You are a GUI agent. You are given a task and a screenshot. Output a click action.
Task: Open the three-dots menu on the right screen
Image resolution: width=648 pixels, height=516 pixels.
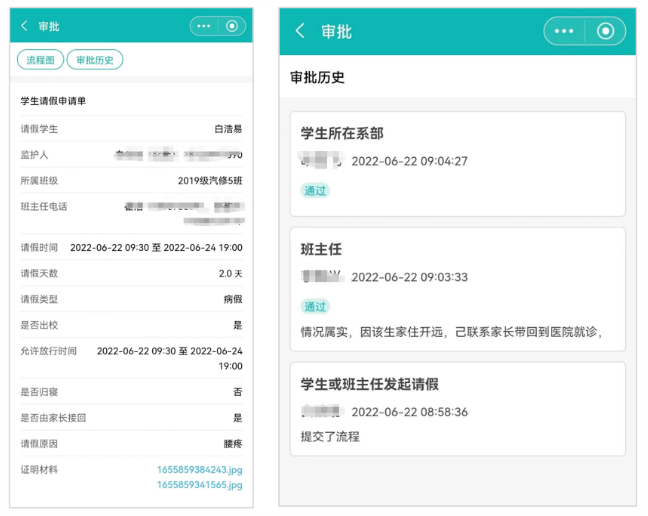564,31
